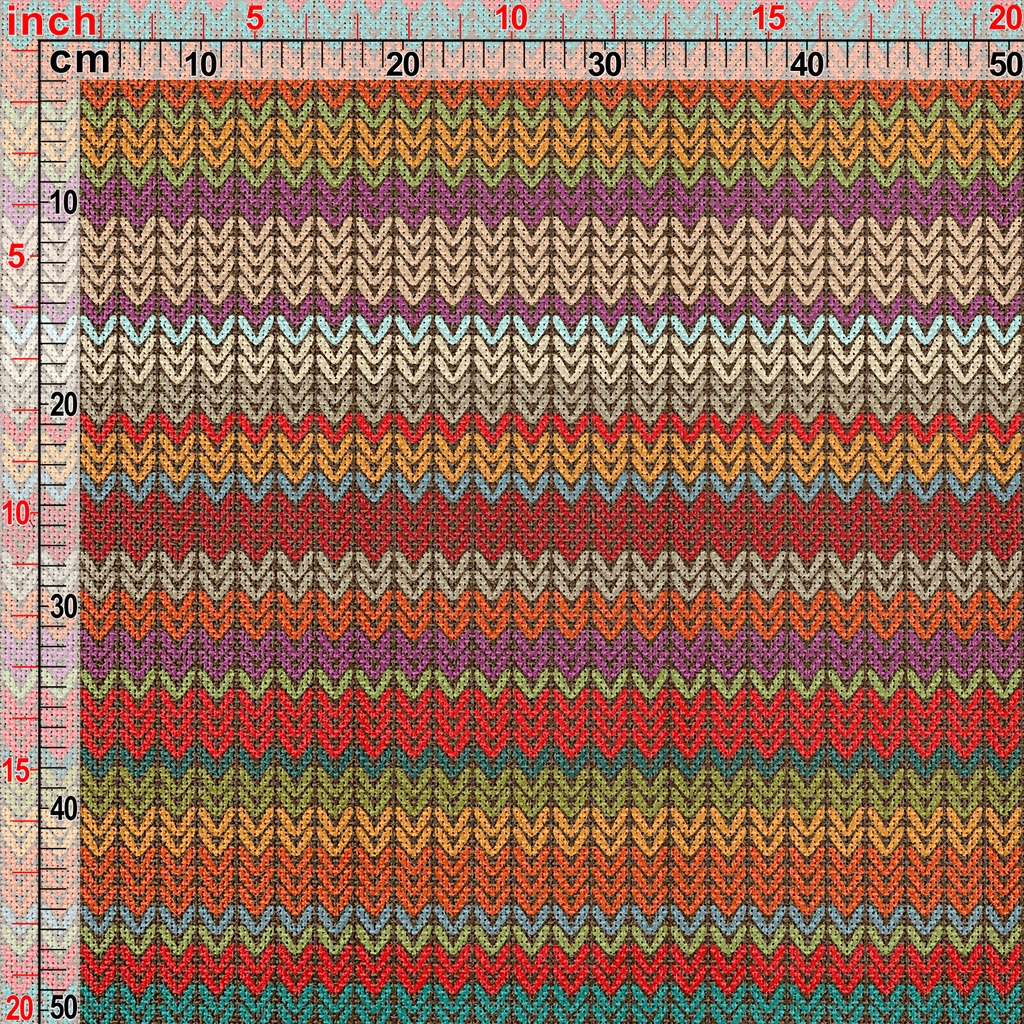Screen dimensions: 1024x1024
Task: Pick black "30" on the left cm ruler
Action: pyautogui.click(x=63, y=607)
